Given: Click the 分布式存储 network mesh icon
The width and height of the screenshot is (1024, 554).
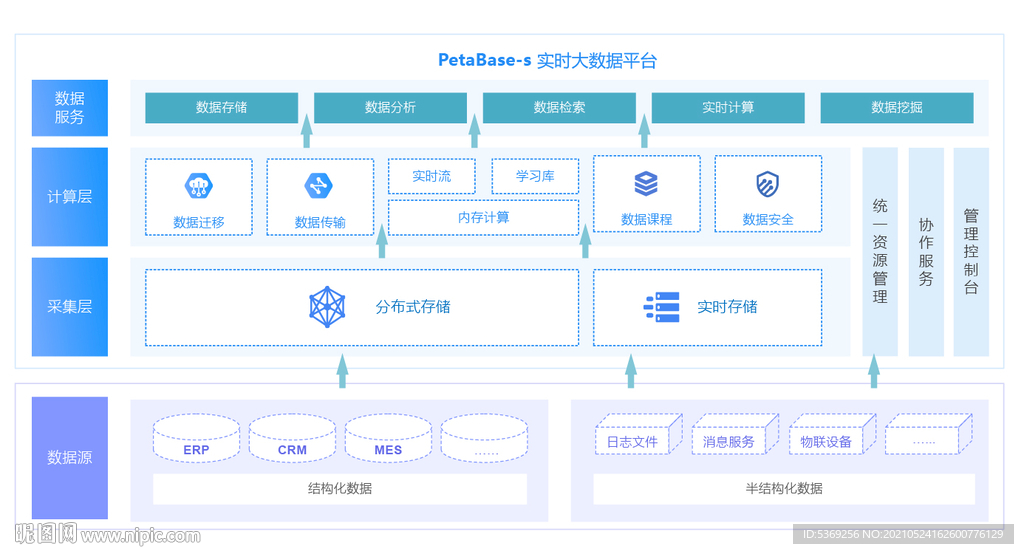Looking at the screenshot, I should pyautogui.click(x=327, y=307).
